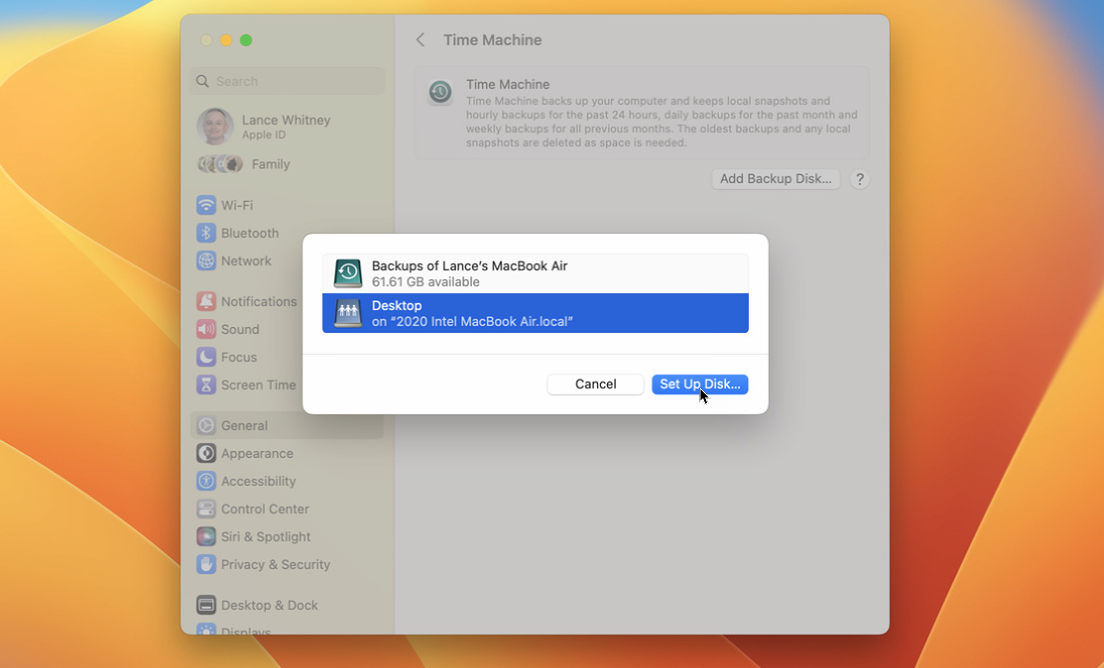Select the Bluetooth icon in the sidebar
The height and width of the screenshot is (668, 1104).
click(x=207, y=233)
